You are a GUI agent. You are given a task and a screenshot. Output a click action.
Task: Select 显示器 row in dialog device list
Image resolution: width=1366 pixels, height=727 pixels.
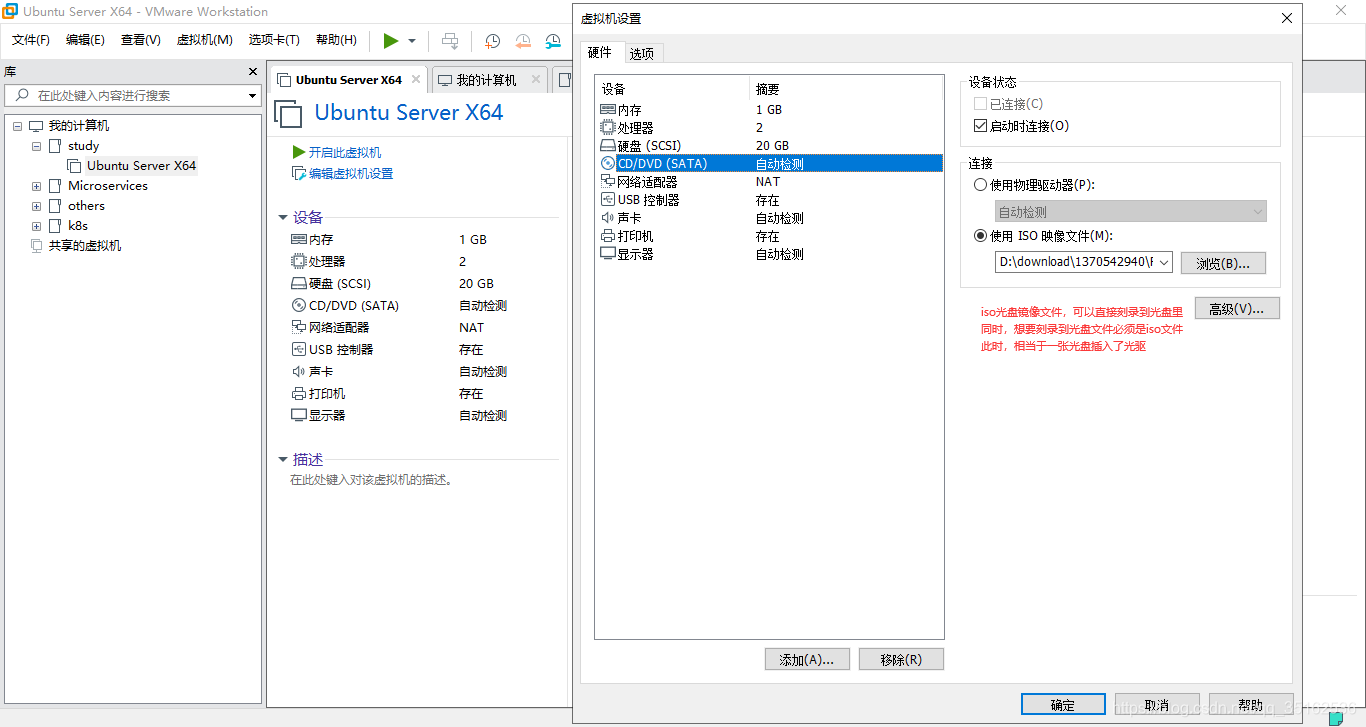770,254
